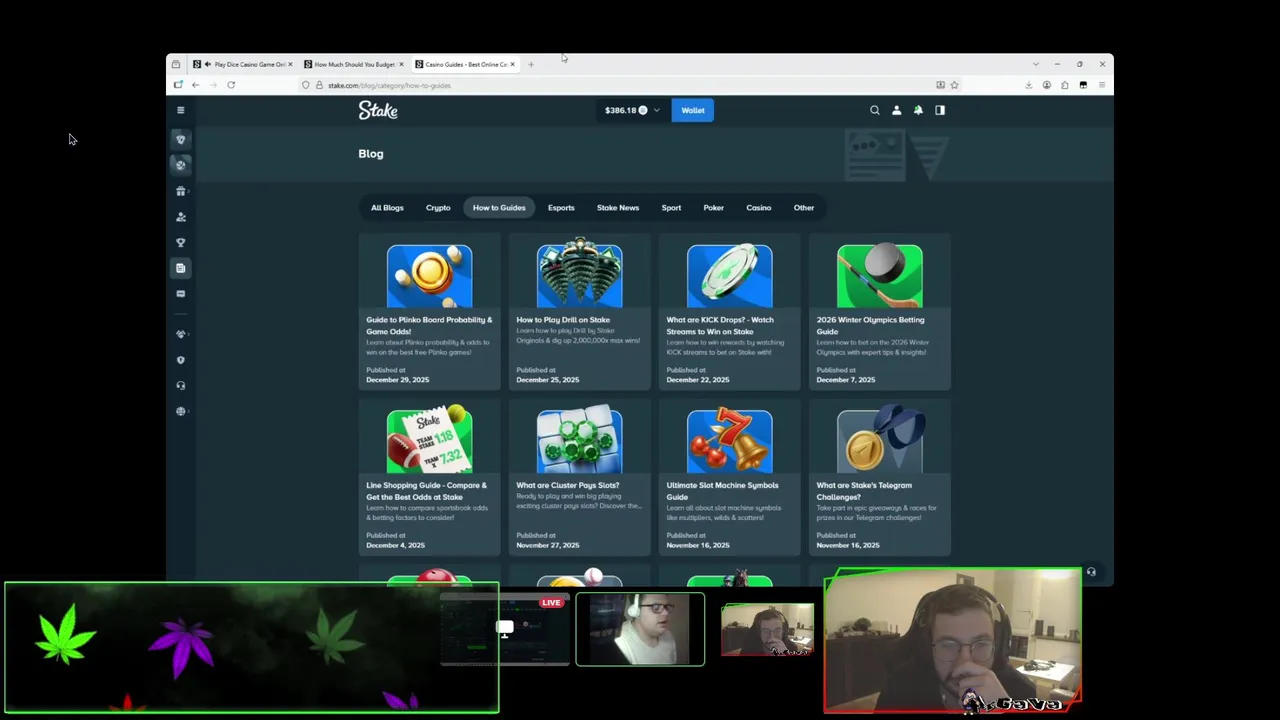The width and height of the screenshot is (1280, 720).
Task: Open Live Support headset icon in sidebar
Action: pos(180,385)
